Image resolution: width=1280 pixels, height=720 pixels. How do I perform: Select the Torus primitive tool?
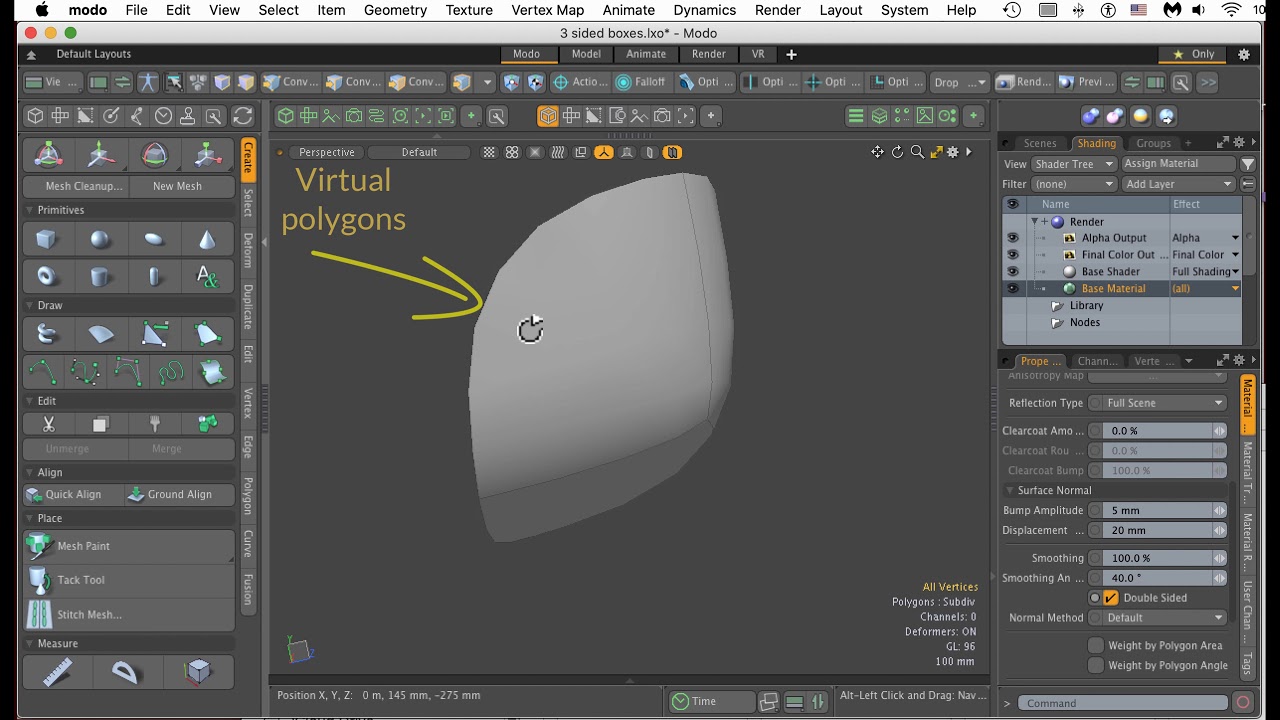click(x=46, y=276)
